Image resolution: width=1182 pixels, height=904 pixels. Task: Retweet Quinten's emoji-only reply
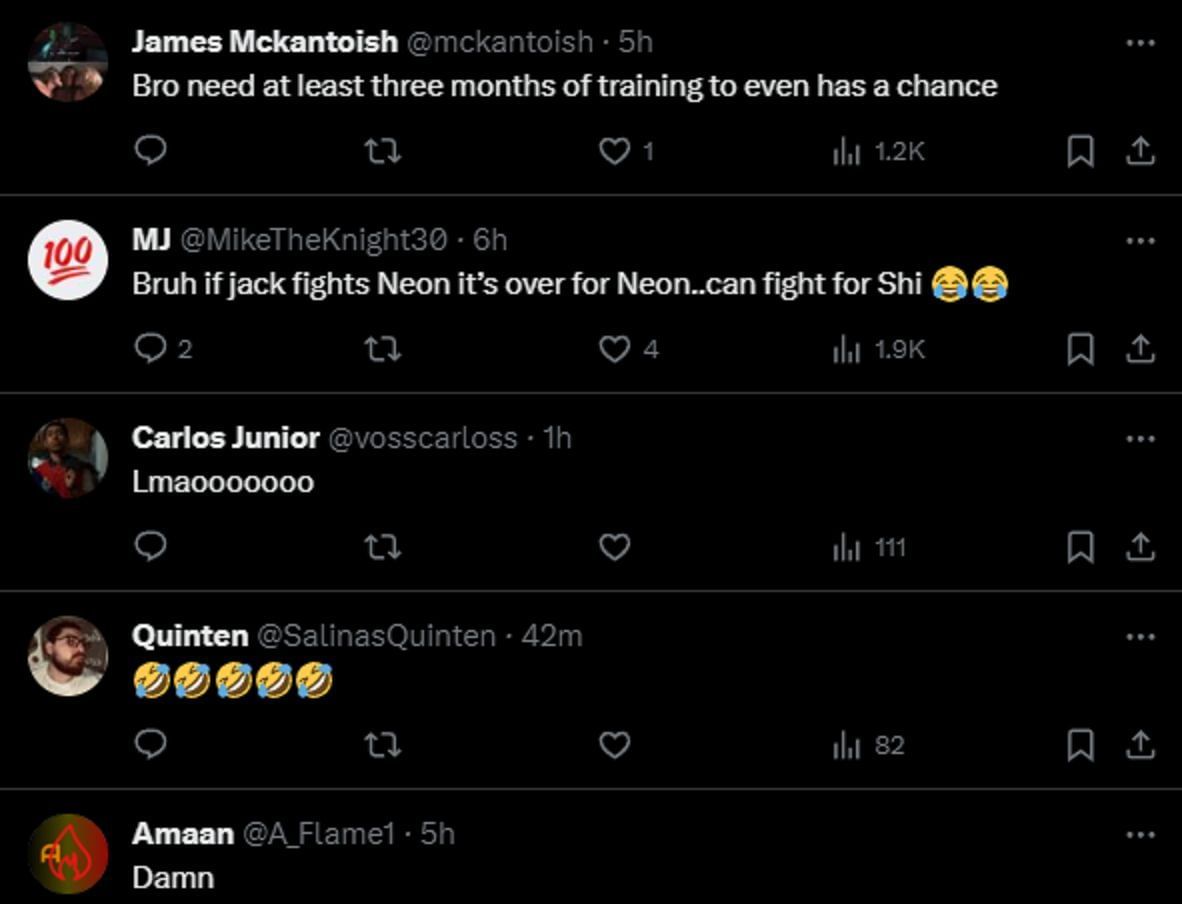pyautogui.click(x=382, y=745)
